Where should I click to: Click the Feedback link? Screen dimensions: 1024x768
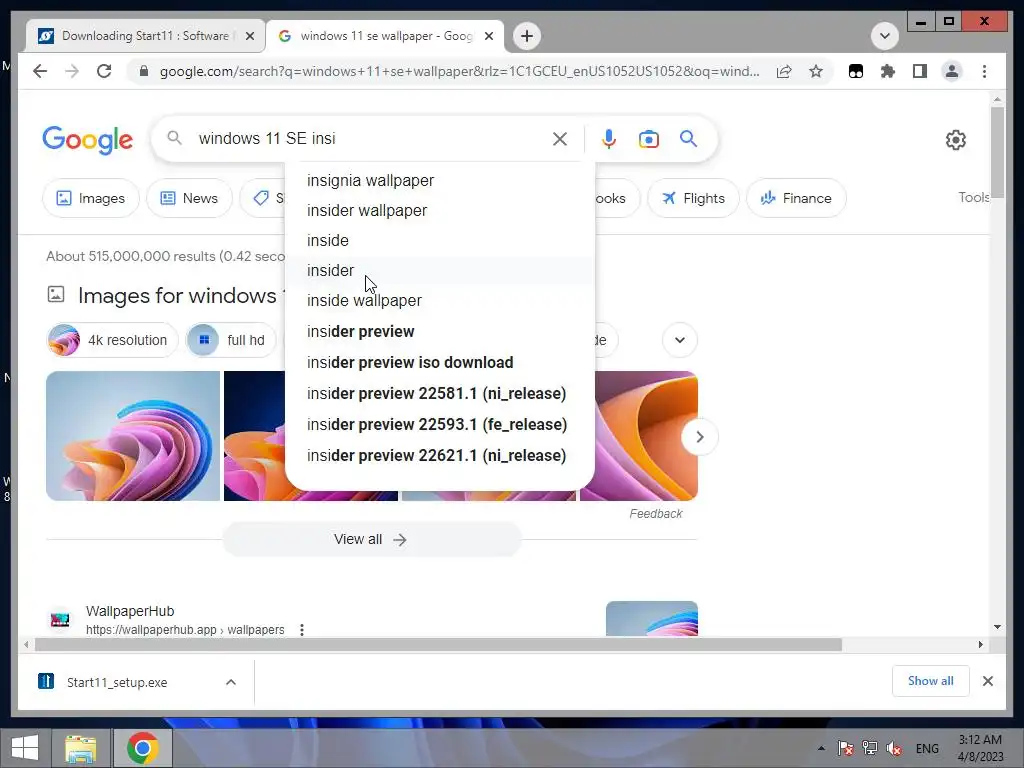(x=656, y=514)
